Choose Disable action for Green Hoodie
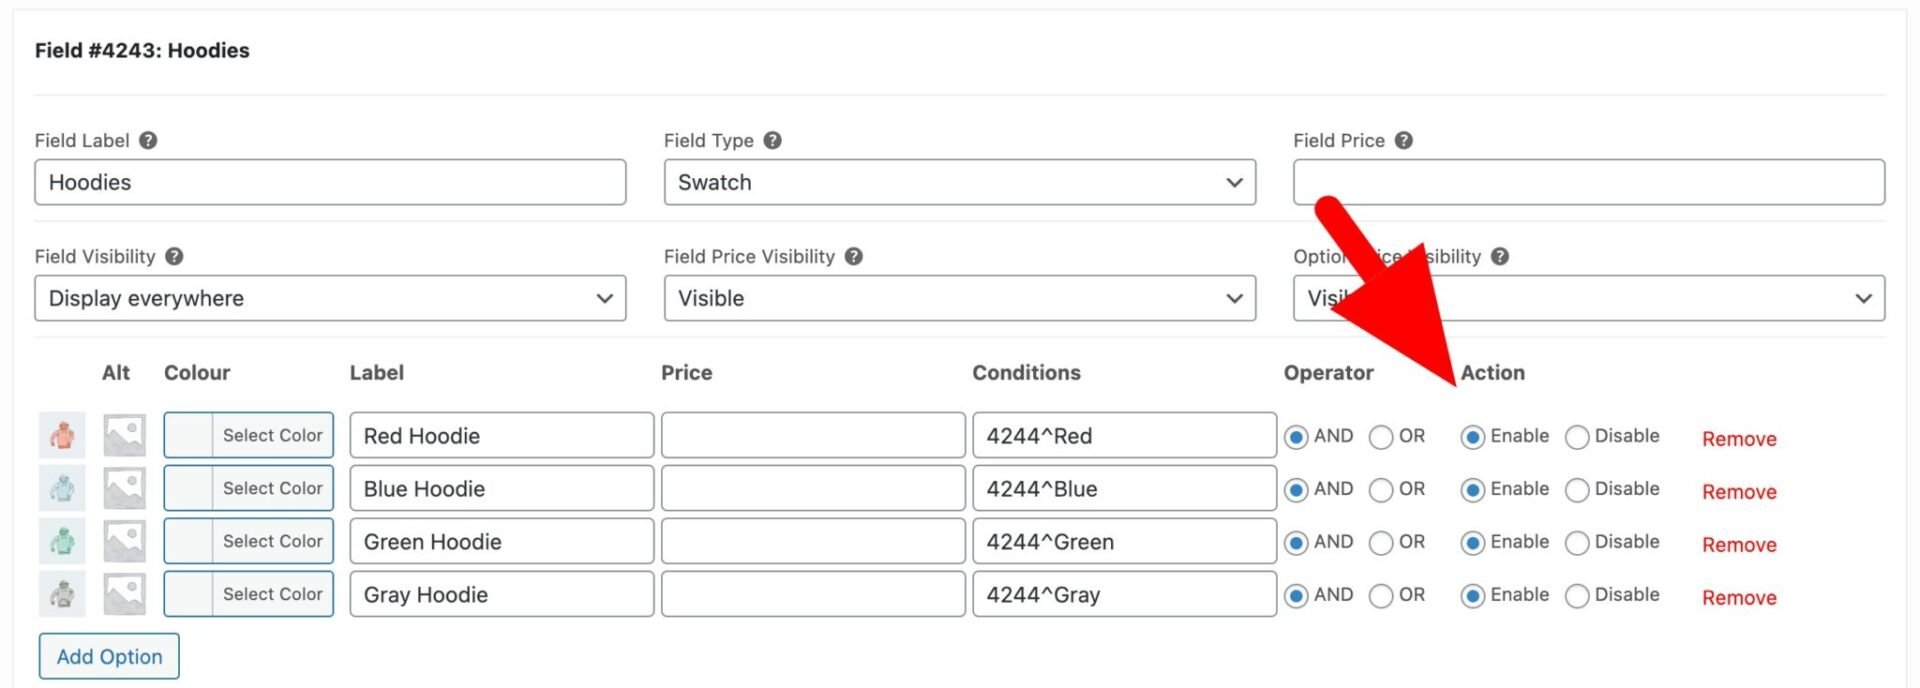The width and height of the screenshot is (1920, 688). click(x=1577, y=543)
